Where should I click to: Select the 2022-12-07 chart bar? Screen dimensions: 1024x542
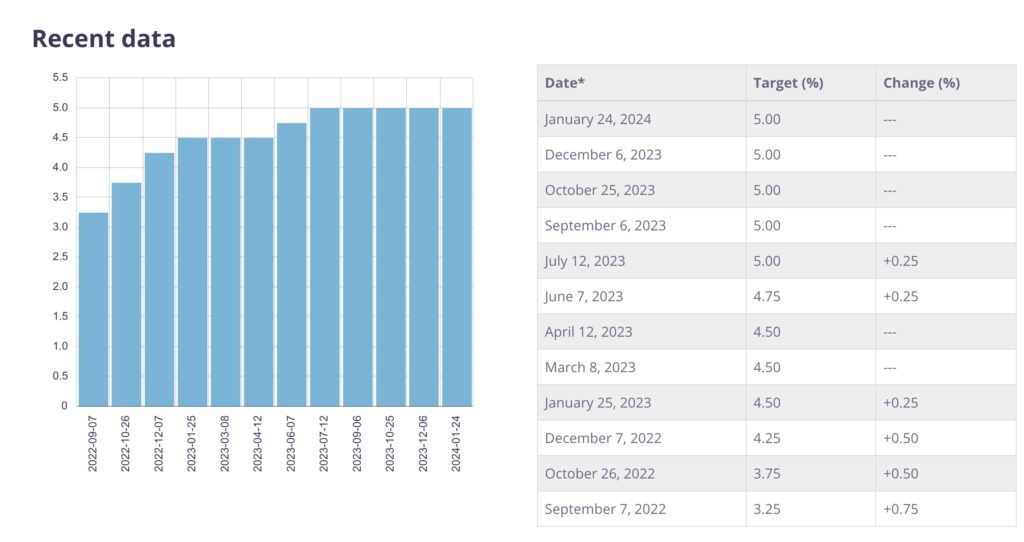(159, 279)
